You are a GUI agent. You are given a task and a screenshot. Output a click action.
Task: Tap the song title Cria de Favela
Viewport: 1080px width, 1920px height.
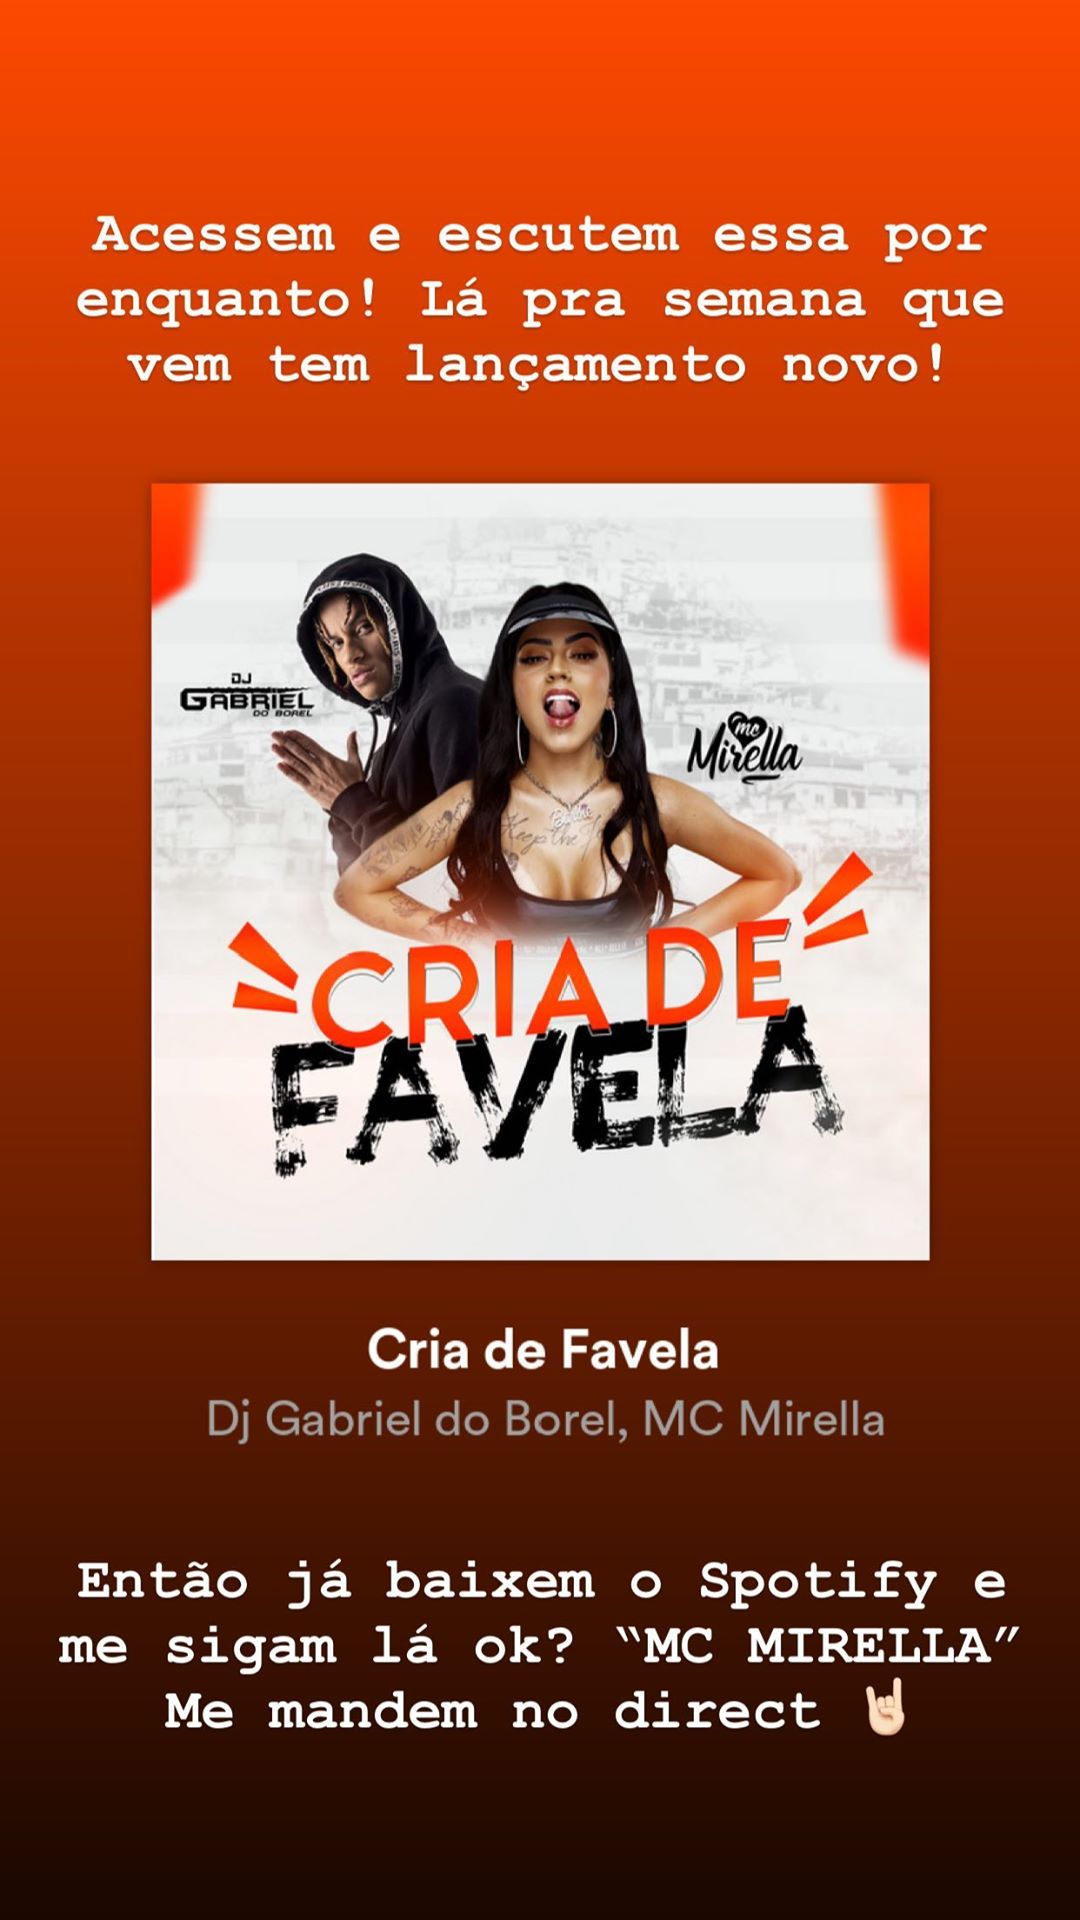[x=543, y=1350]
